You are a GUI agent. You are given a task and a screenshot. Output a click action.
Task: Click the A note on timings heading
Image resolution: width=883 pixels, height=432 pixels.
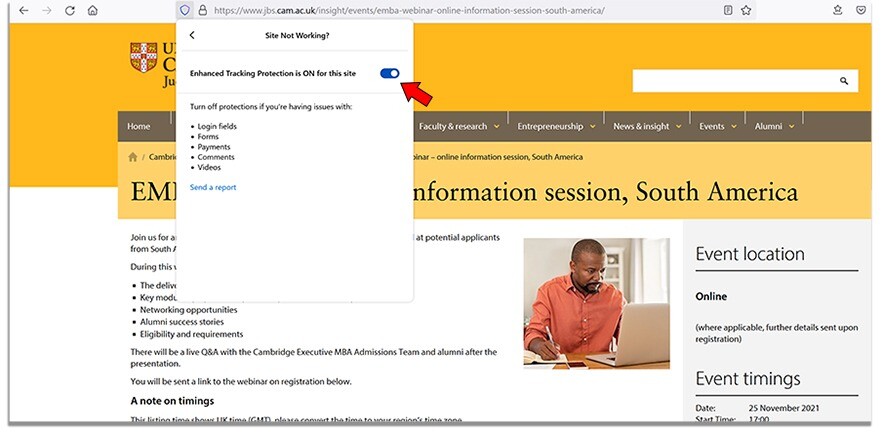click(x=172, y=401)
